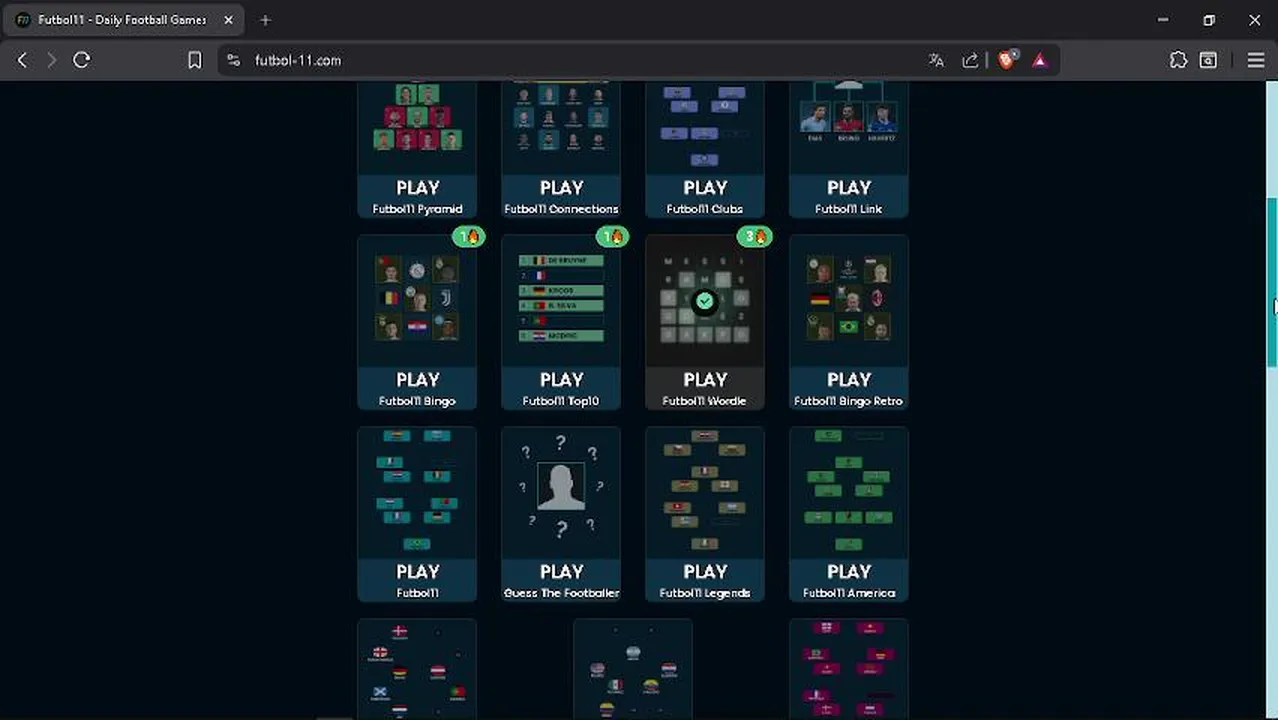This screenshot has height=720, width=1278.
Task: Open the bottom-middle flags formation game card
Action: [x=633, y=669]
